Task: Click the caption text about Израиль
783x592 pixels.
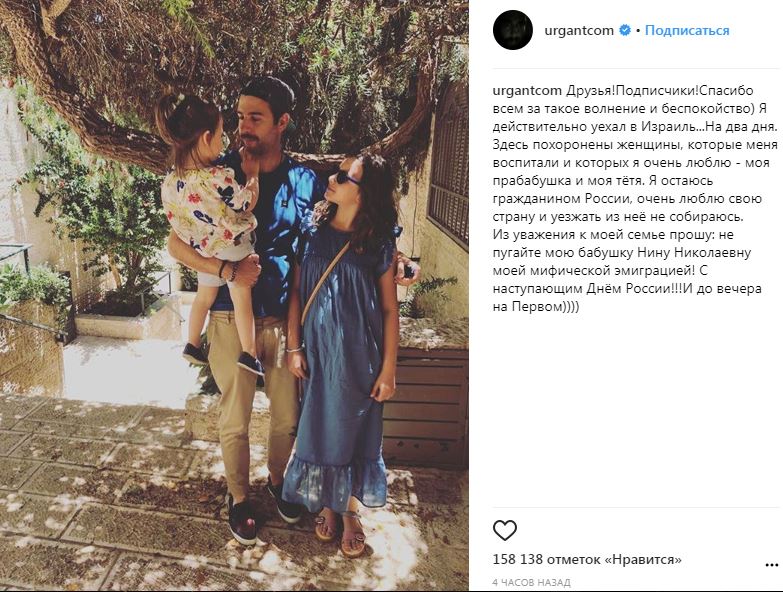Action: [635, 127]
